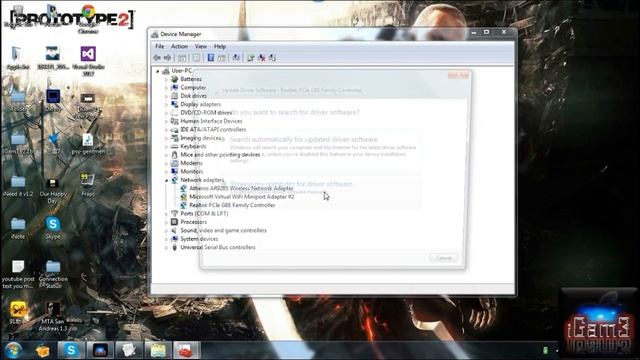
Task: Click the red X Uninstall toolbar icon
Action: point(262,58)
